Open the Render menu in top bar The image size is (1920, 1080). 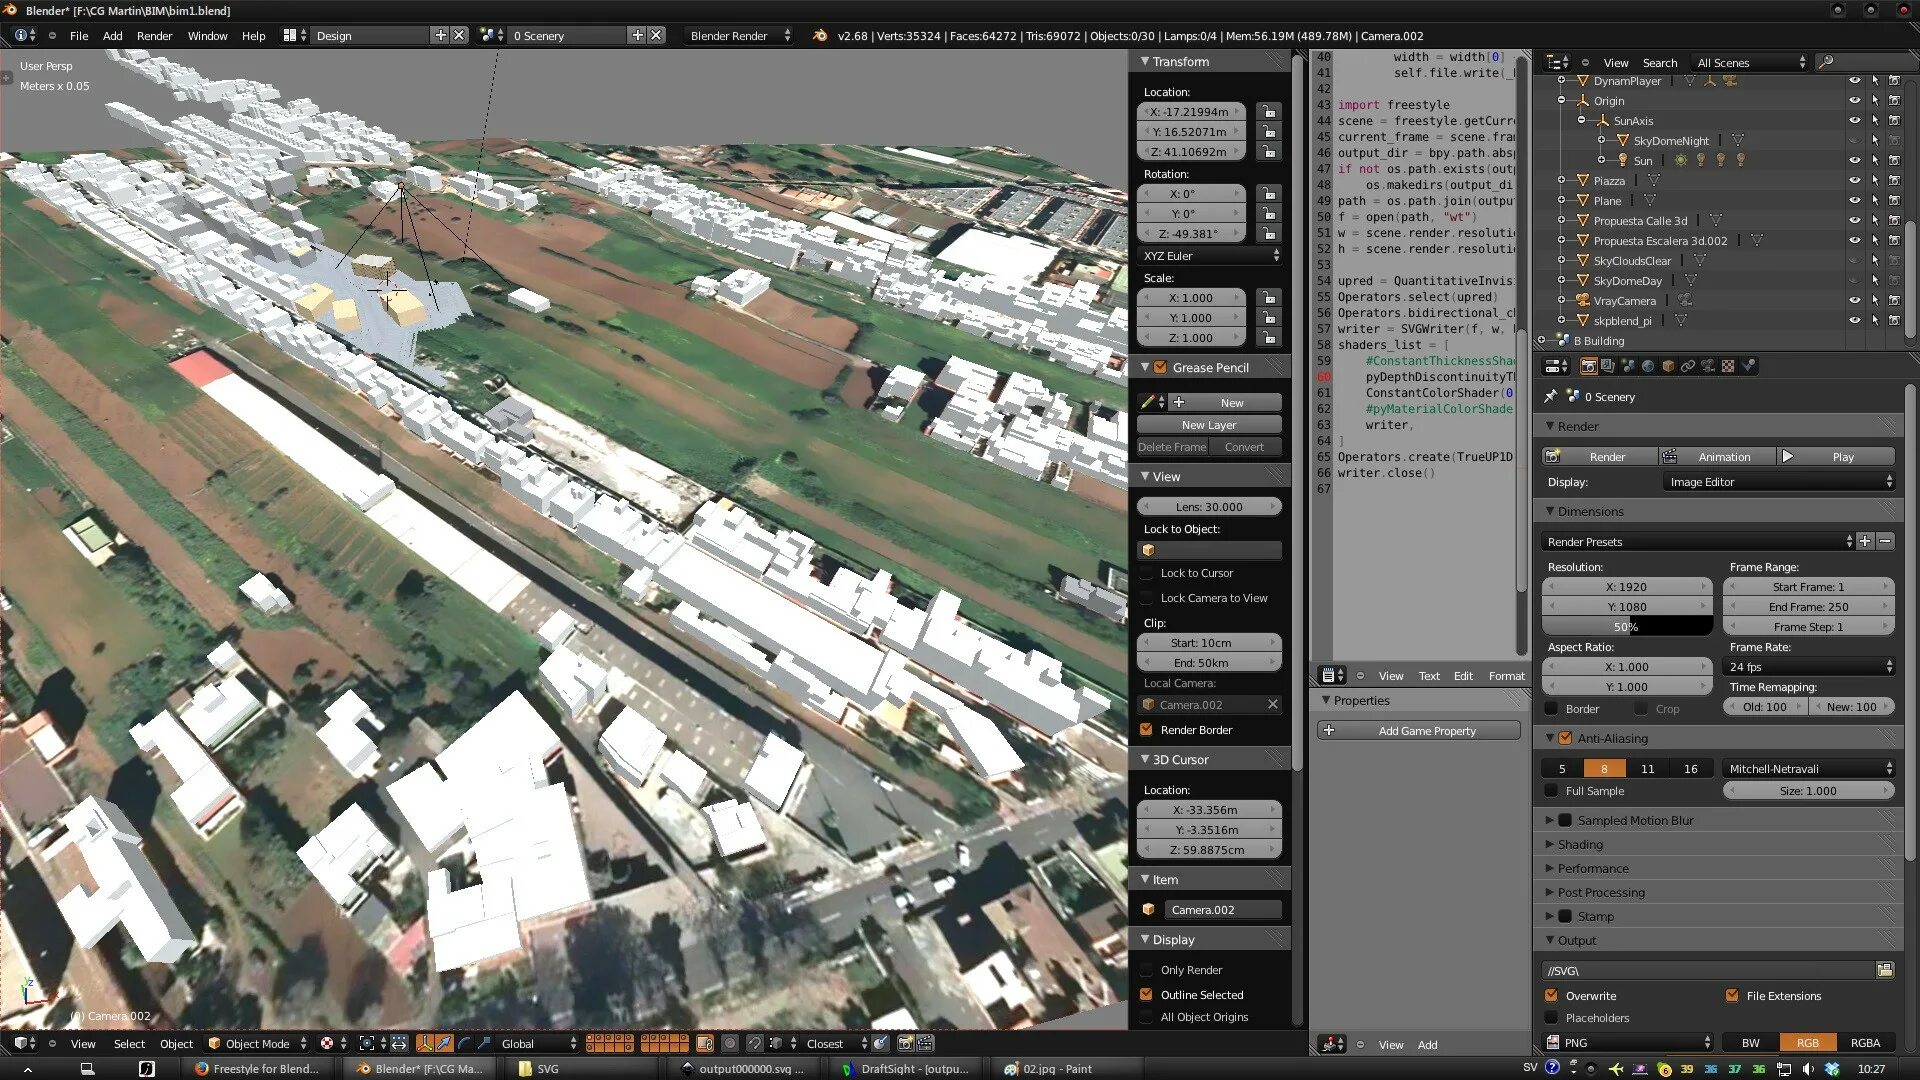[154, 36]
